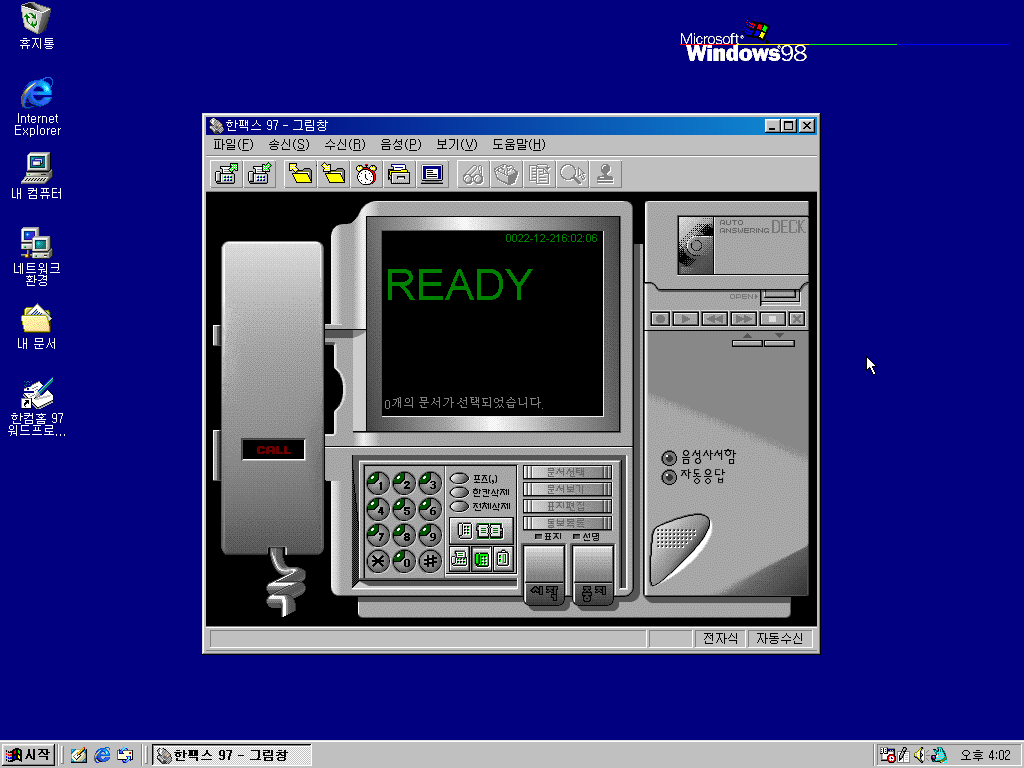Click the rewind button on answering deck

coord(714,319)
